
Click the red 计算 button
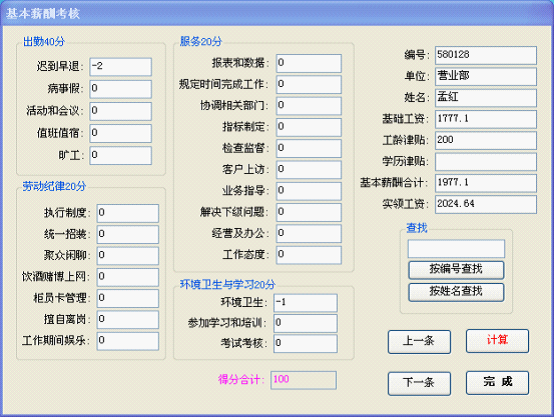click(497, 341)
